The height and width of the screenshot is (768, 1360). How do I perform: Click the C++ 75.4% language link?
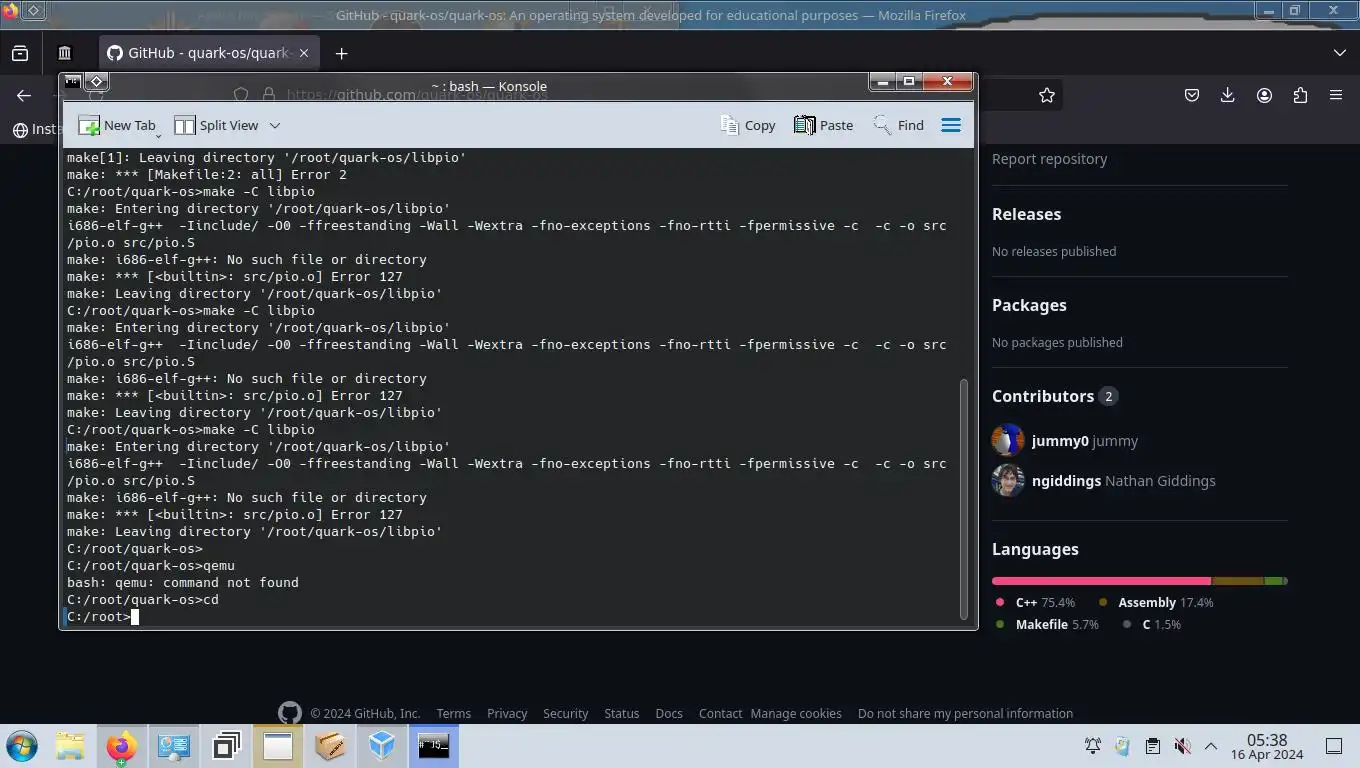(1035, 602)
